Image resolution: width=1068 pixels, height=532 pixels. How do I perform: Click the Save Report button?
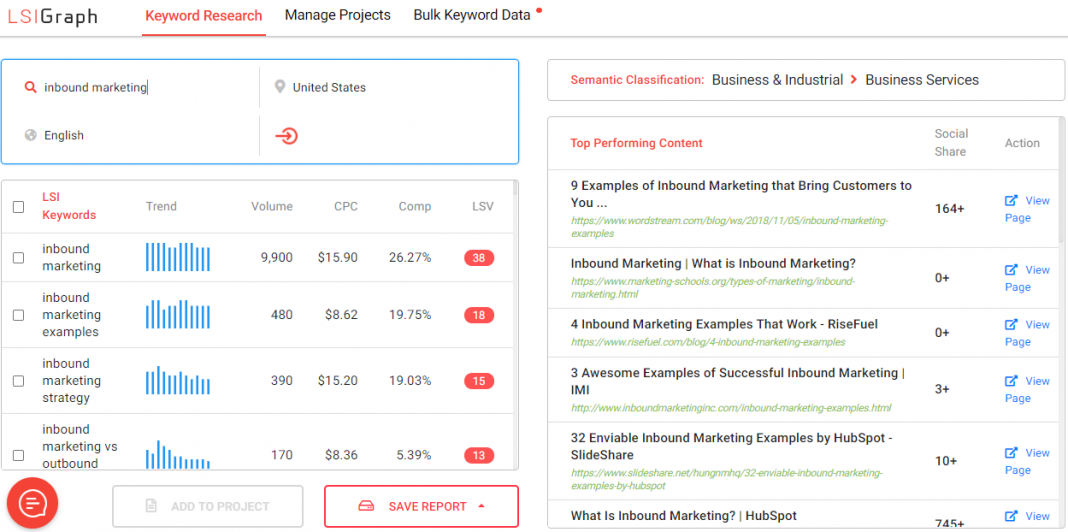[422, 506]
